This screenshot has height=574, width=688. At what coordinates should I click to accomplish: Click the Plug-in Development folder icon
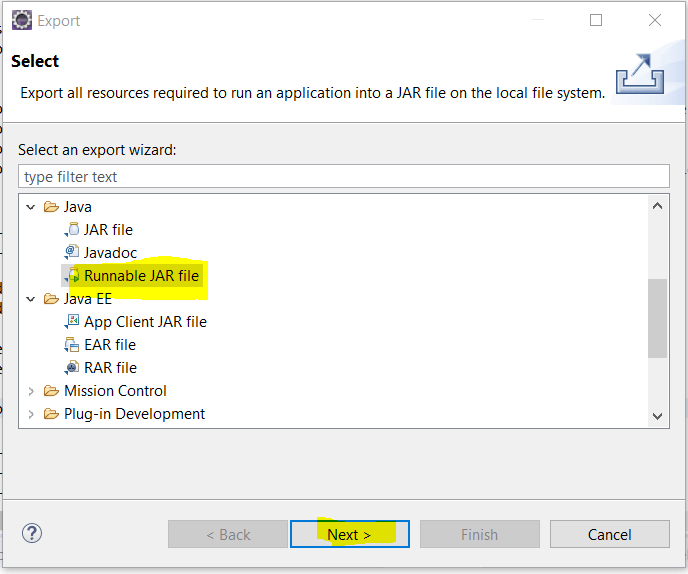pyautogui.click(x=51, y=414)
